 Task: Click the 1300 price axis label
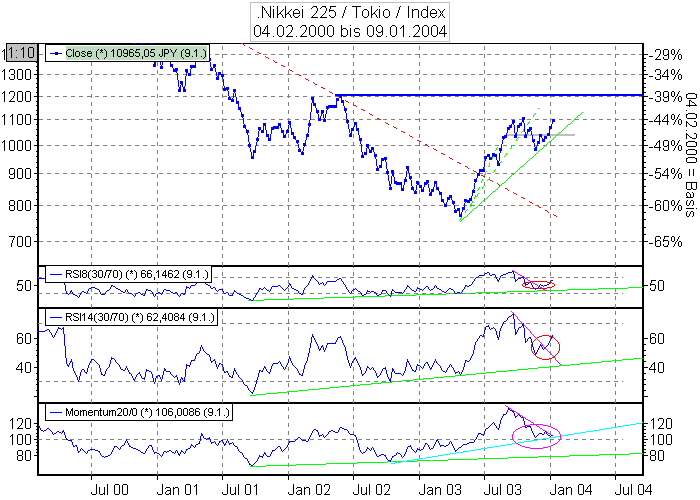pyautogui.click(x=16, y=74)
